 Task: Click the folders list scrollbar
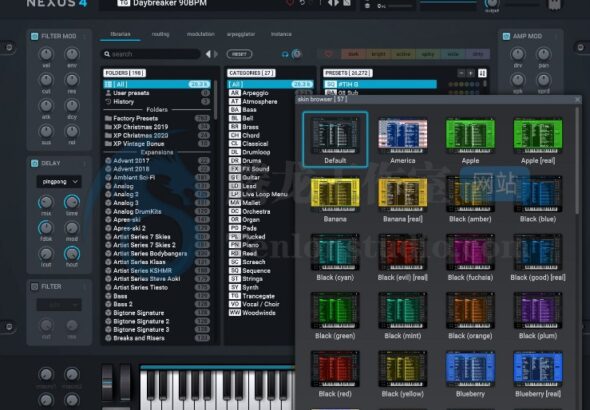[x=215, y=100]
